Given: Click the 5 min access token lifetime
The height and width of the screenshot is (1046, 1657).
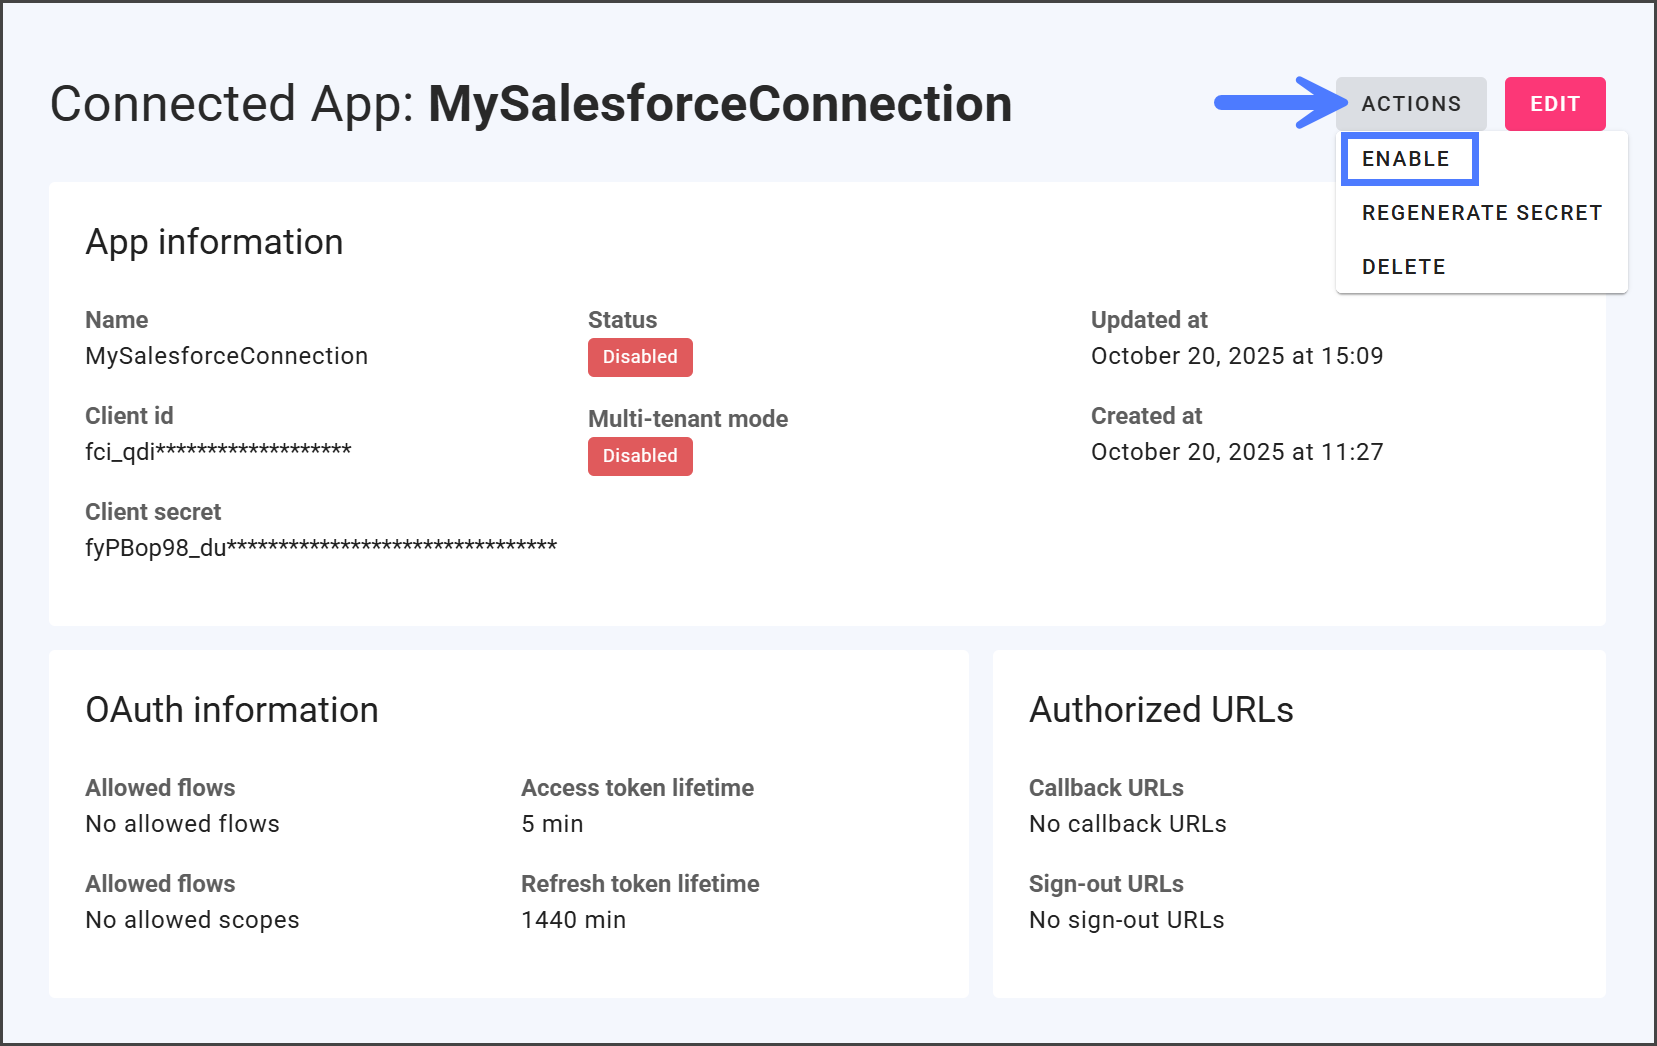Looking at the screenshot, I should [x=551, y=824].
